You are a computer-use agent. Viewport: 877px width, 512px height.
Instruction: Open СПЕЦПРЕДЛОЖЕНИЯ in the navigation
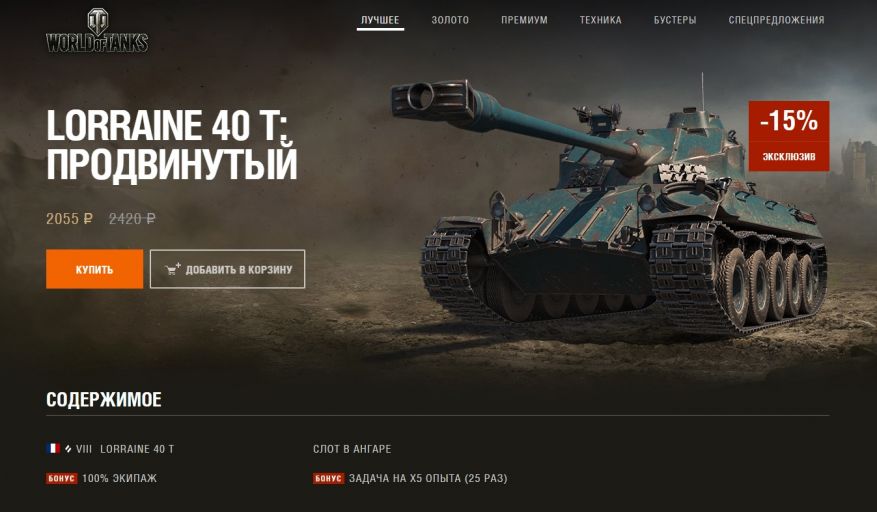coord(776,20)
